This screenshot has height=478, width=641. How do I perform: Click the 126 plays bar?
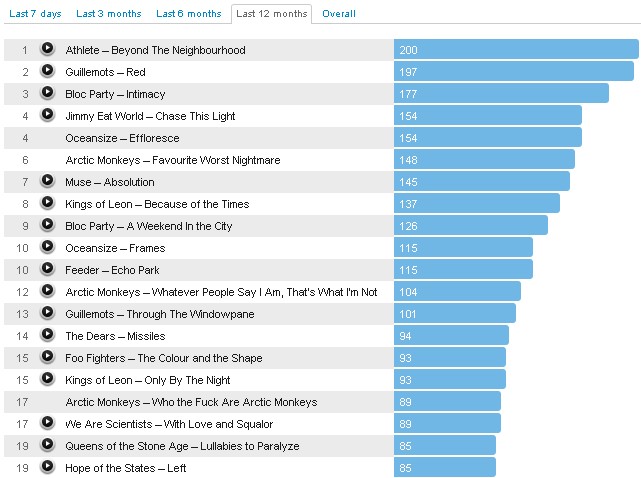[471, 226]
